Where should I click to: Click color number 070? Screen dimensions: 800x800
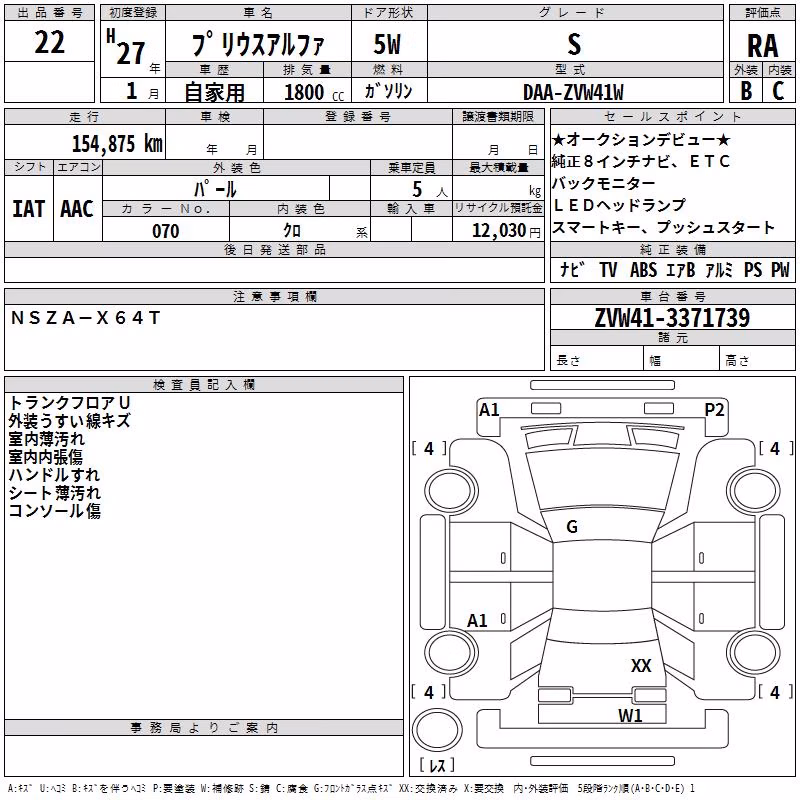pos(166,231)
